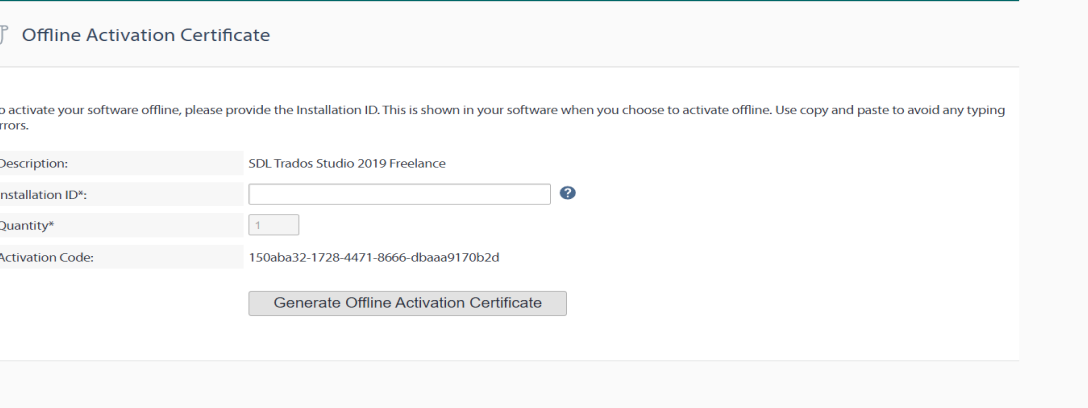Click the Activation Code label
Screen dimensions: 1088x408
point(46,257)
